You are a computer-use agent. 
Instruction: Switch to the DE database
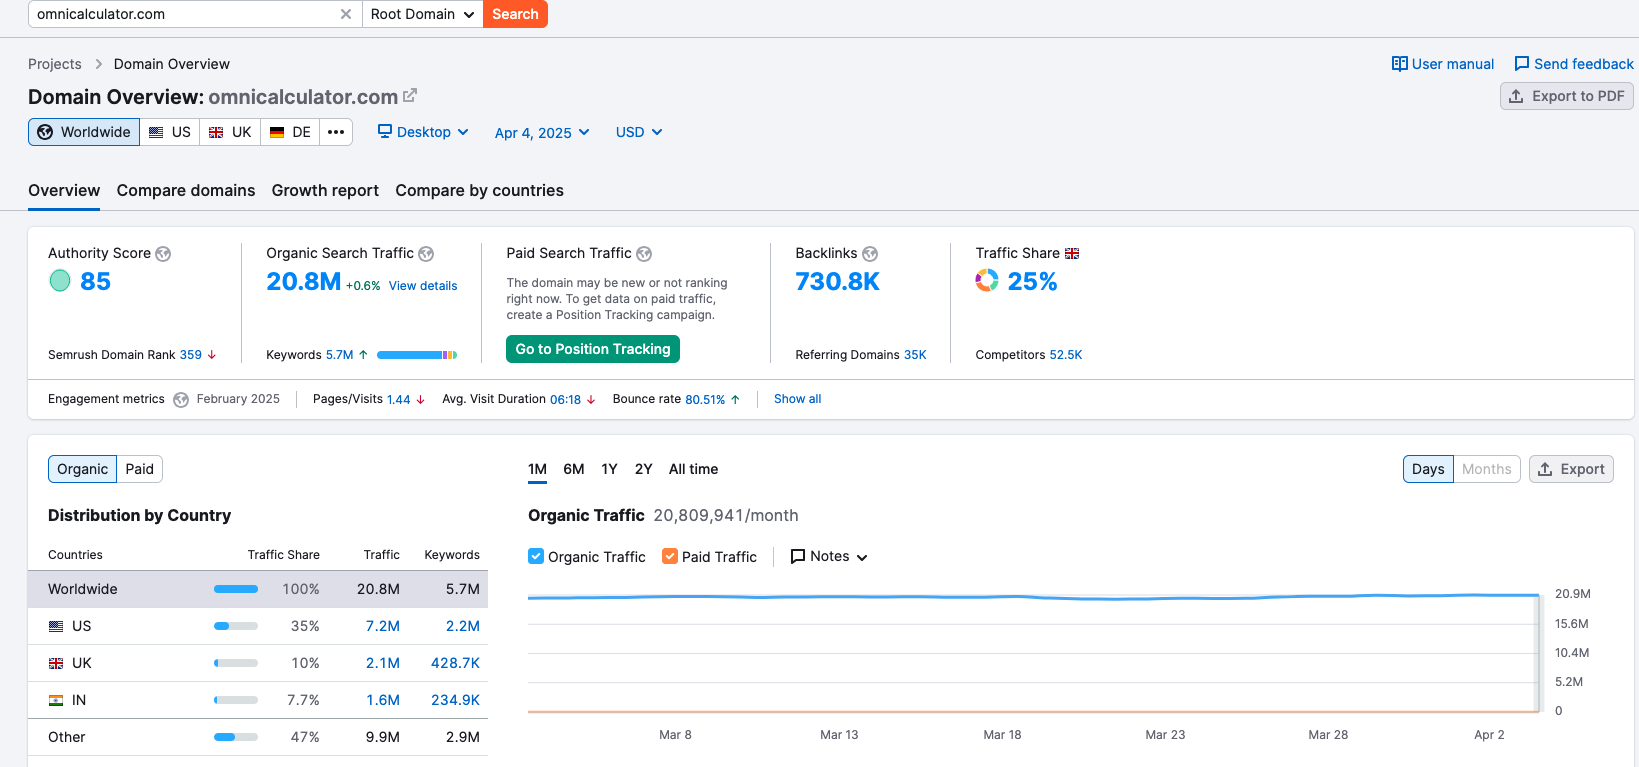point(290,132)
